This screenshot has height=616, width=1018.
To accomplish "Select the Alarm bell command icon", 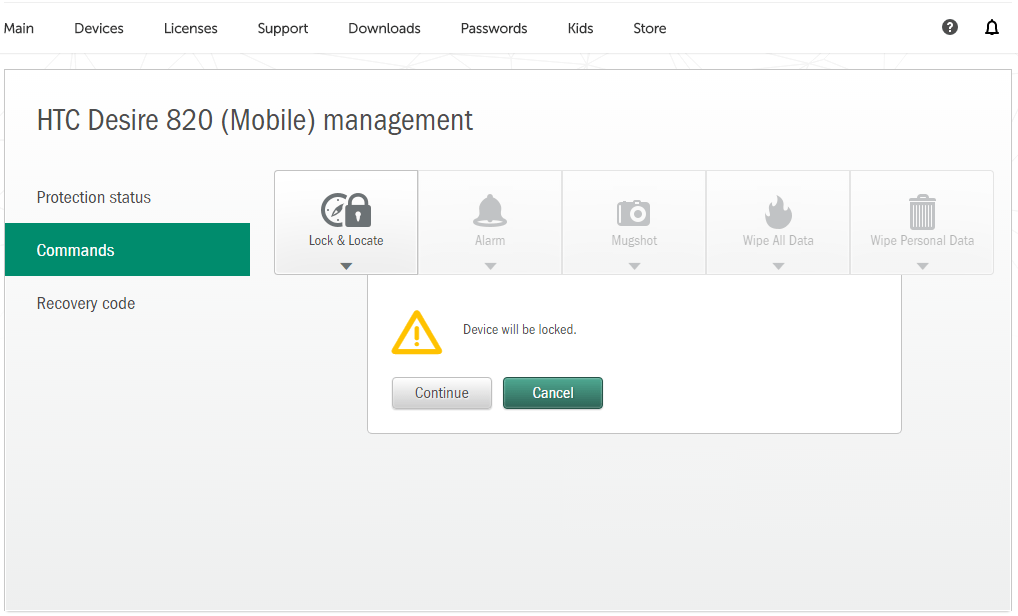I will (x=490, y=210).
